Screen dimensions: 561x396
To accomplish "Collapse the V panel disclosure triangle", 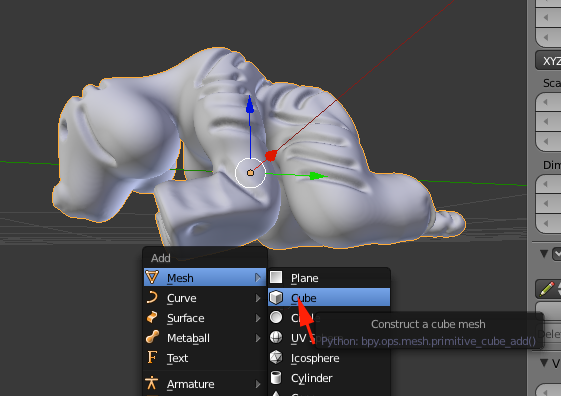I will (x=544, y=363).
